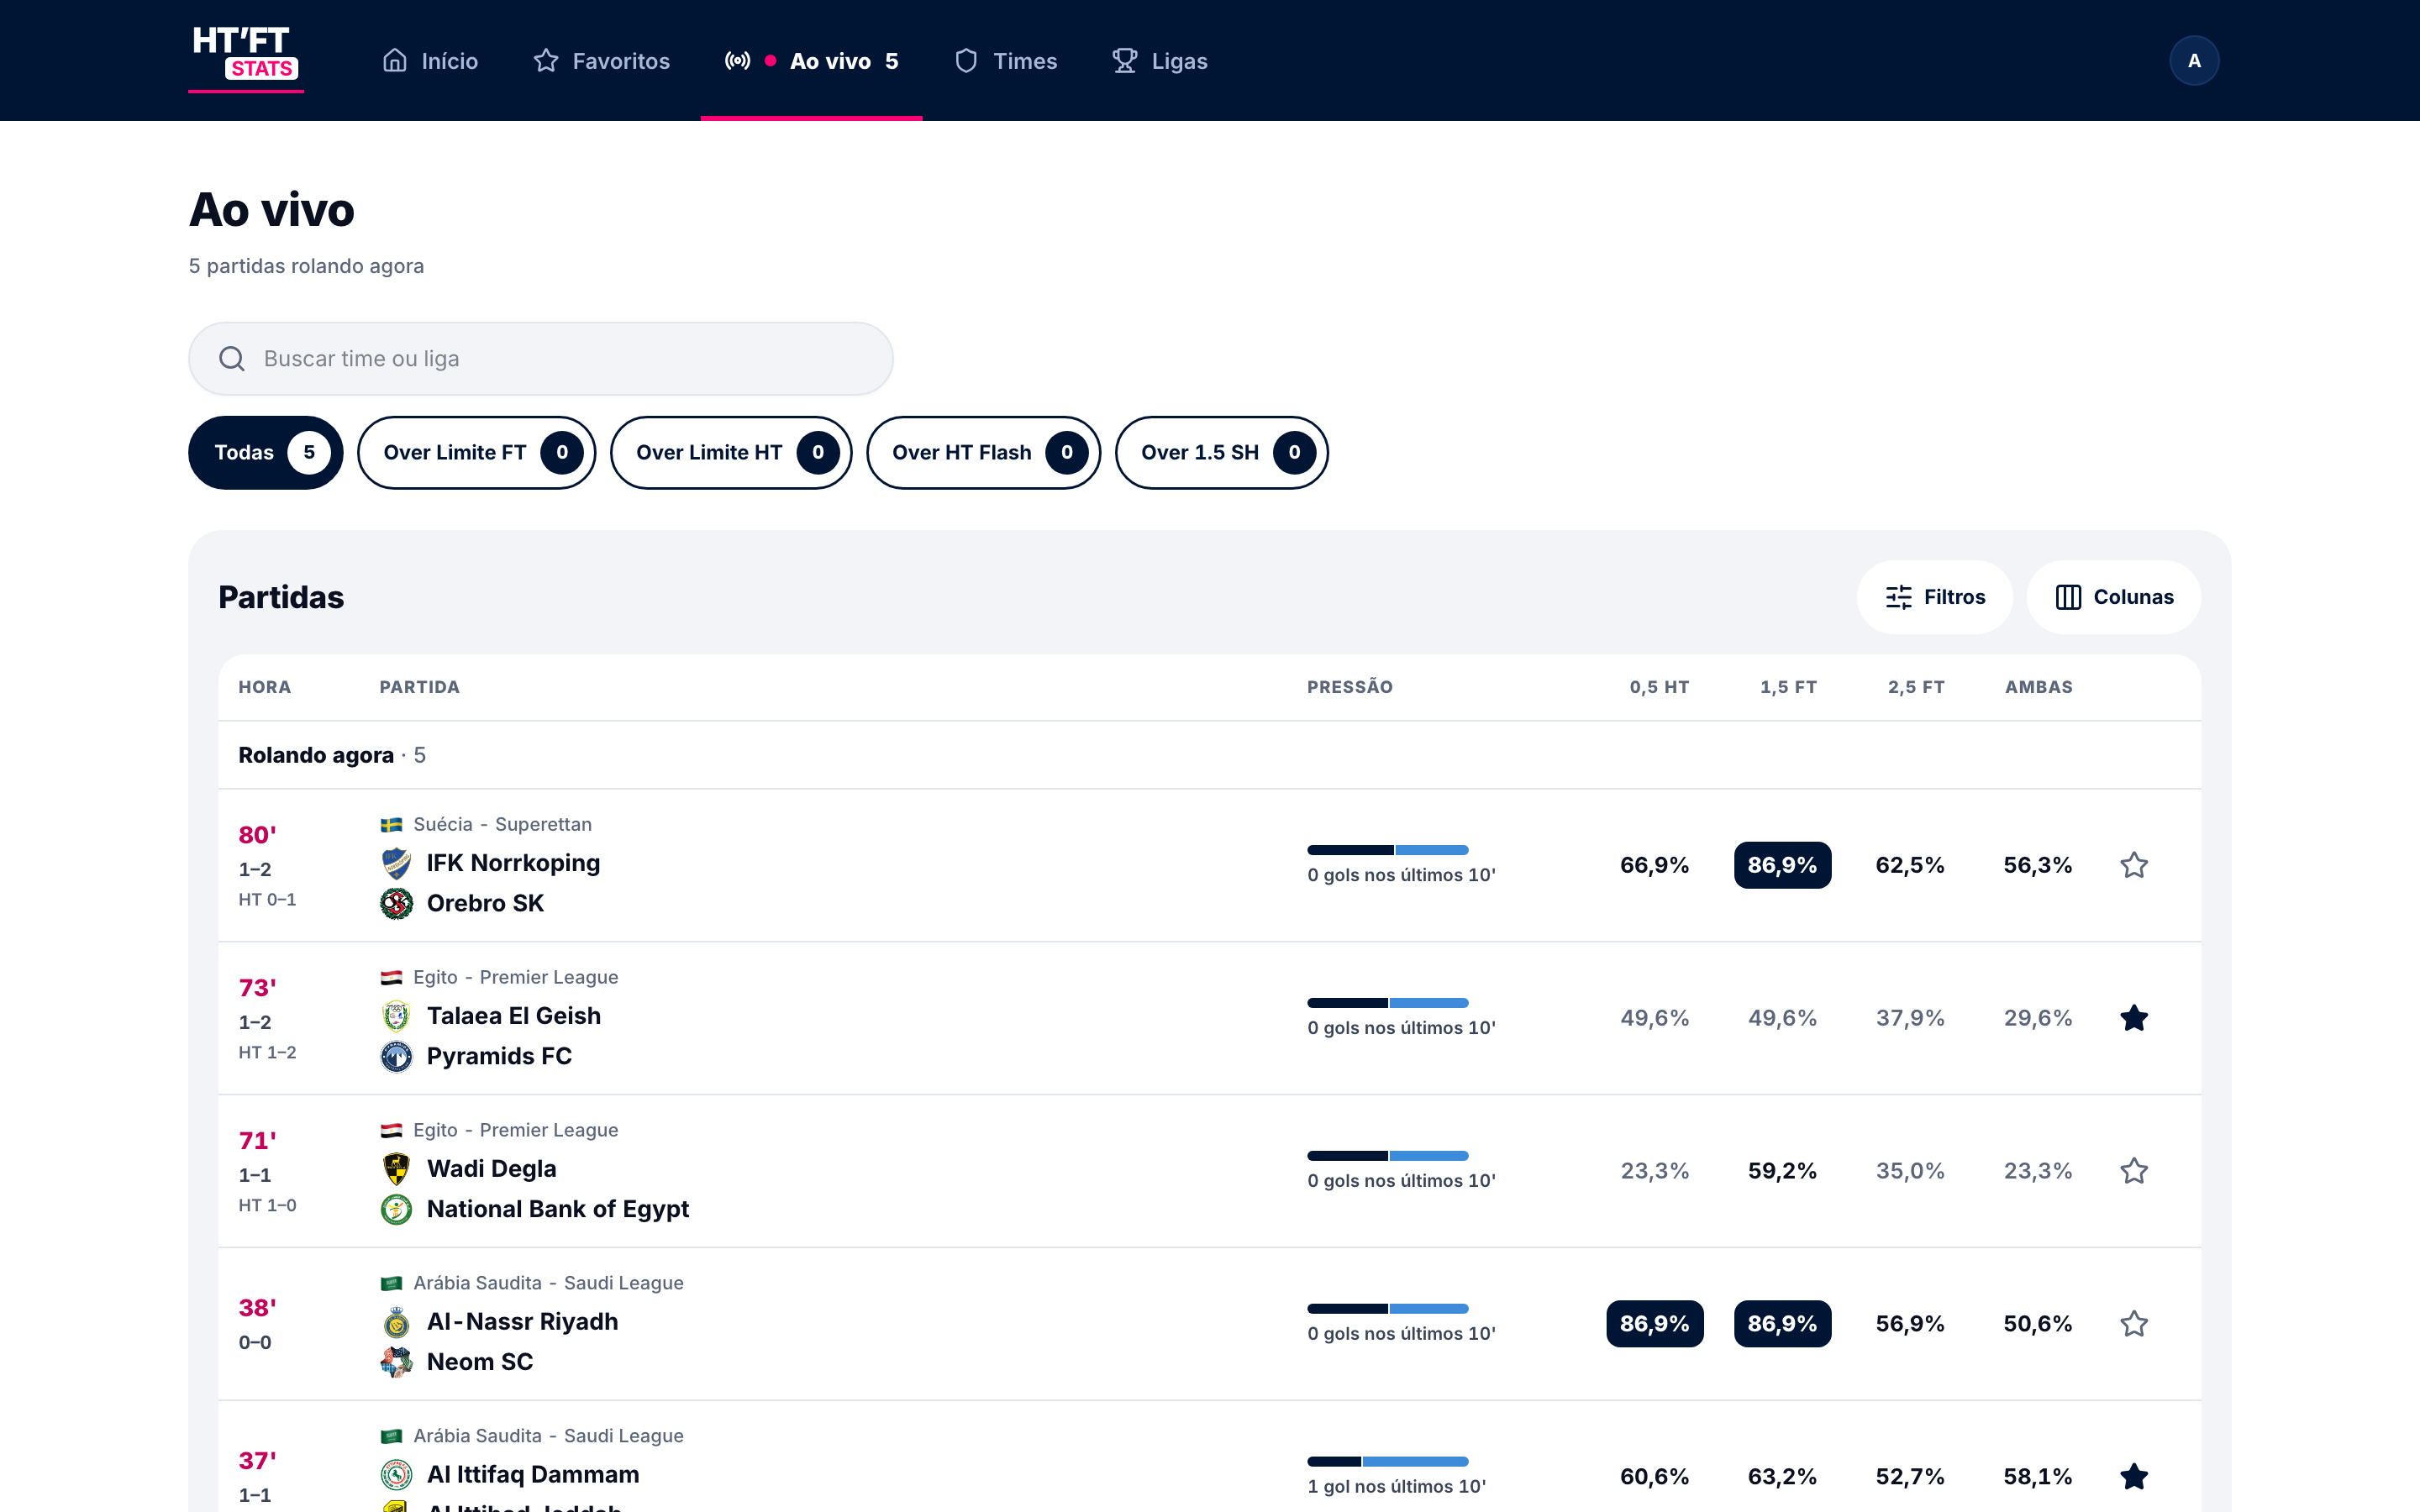Screen dimensions: 2420x1512
Task: Favorite the IFK Norrkoping match star
Action: tap(2134, 865)
